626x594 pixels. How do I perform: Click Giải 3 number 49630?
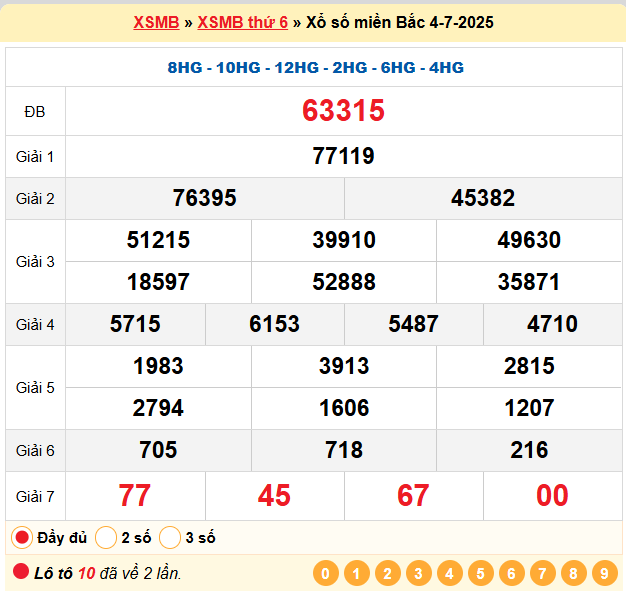point(529,240)
